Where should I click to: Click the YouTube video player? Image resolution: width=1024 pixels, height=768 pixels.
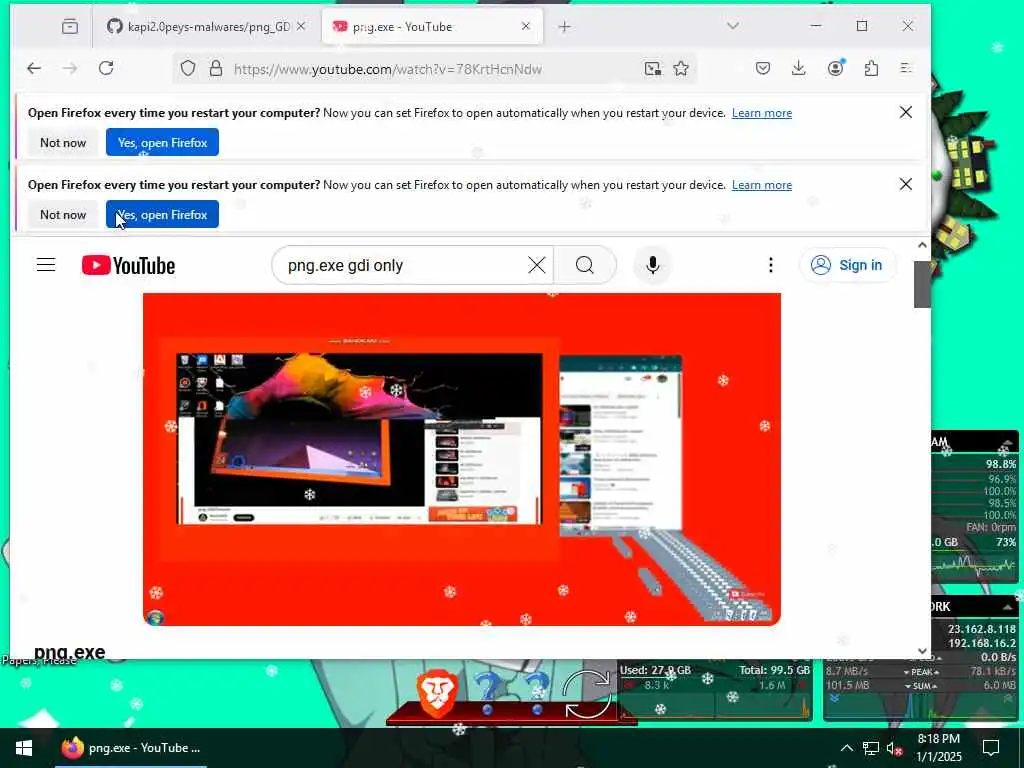[x=462, y=459]
